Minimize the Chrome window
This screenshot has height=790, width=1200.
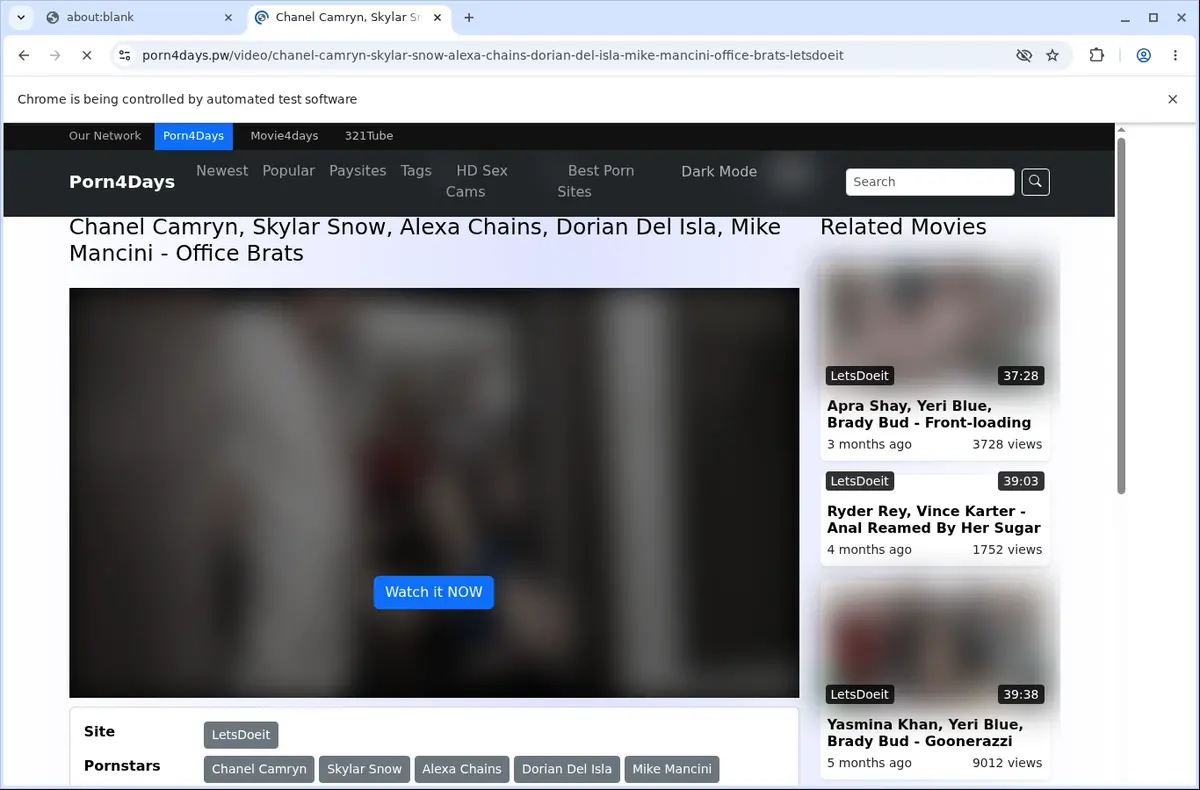click(x=1126, y=17)
